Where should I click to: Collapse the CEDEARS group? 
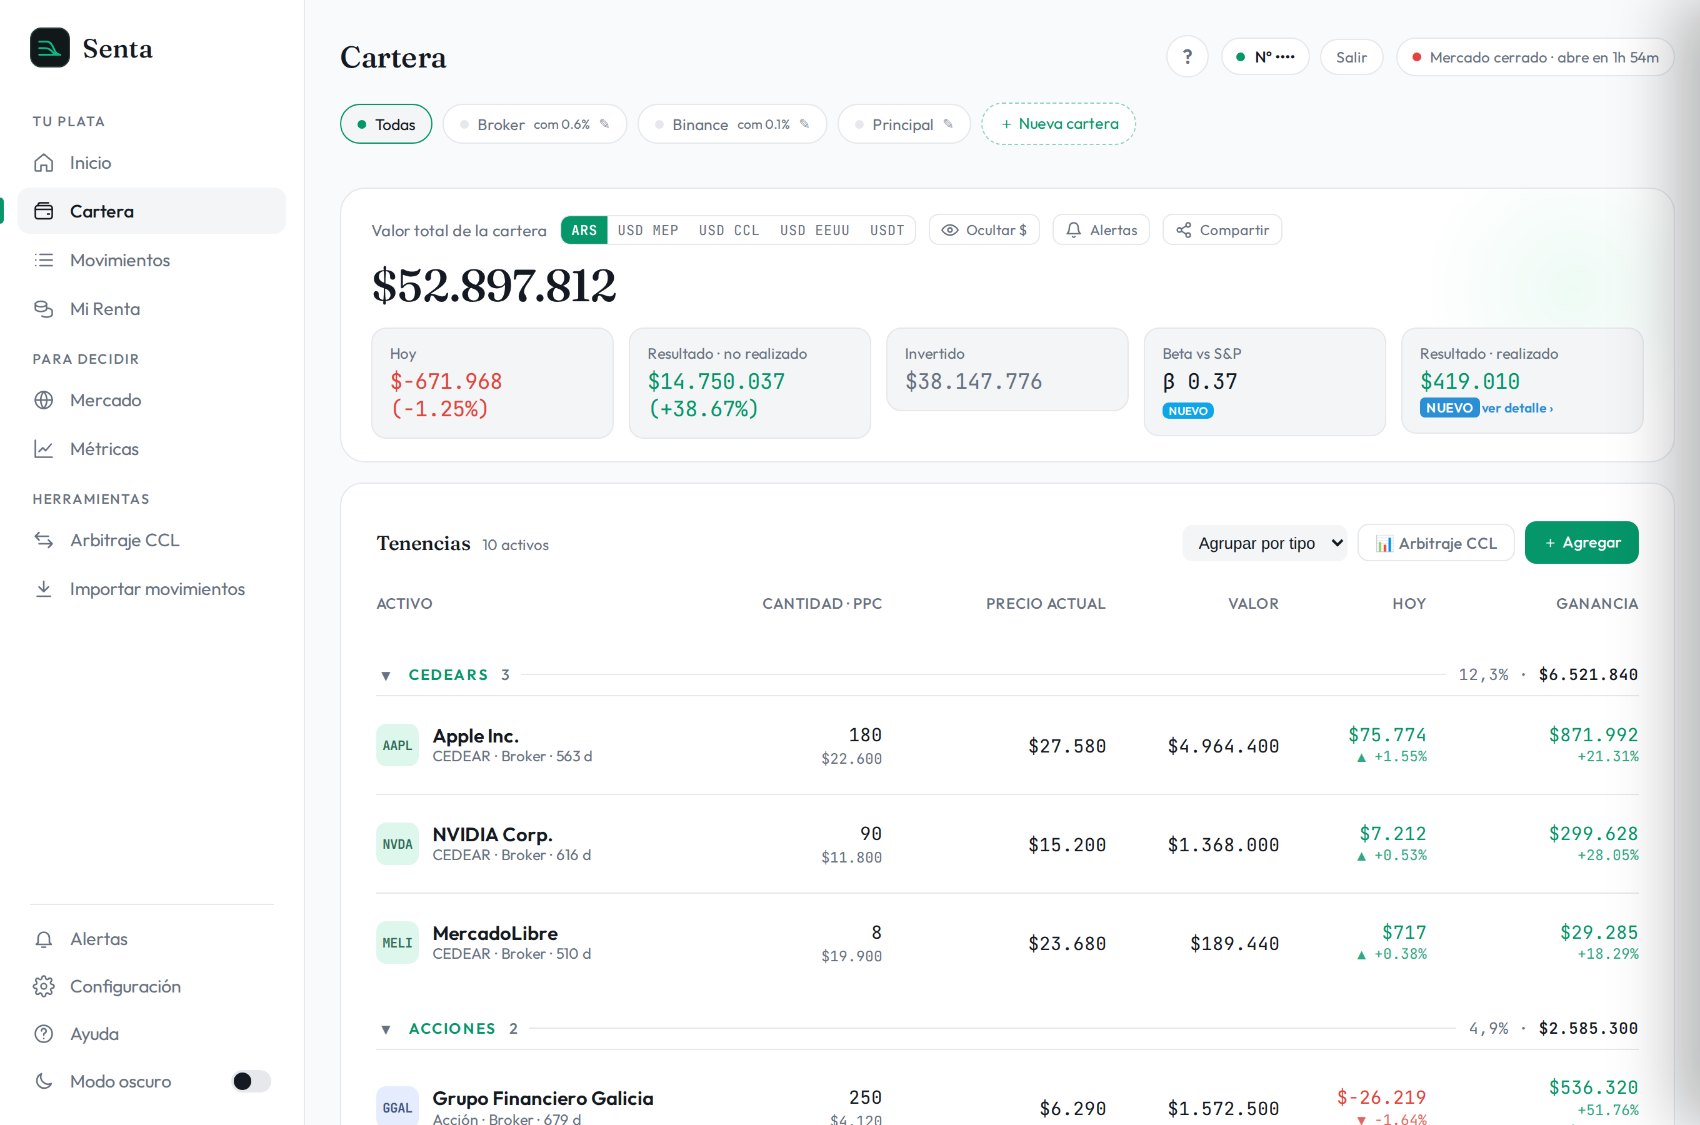386,676
